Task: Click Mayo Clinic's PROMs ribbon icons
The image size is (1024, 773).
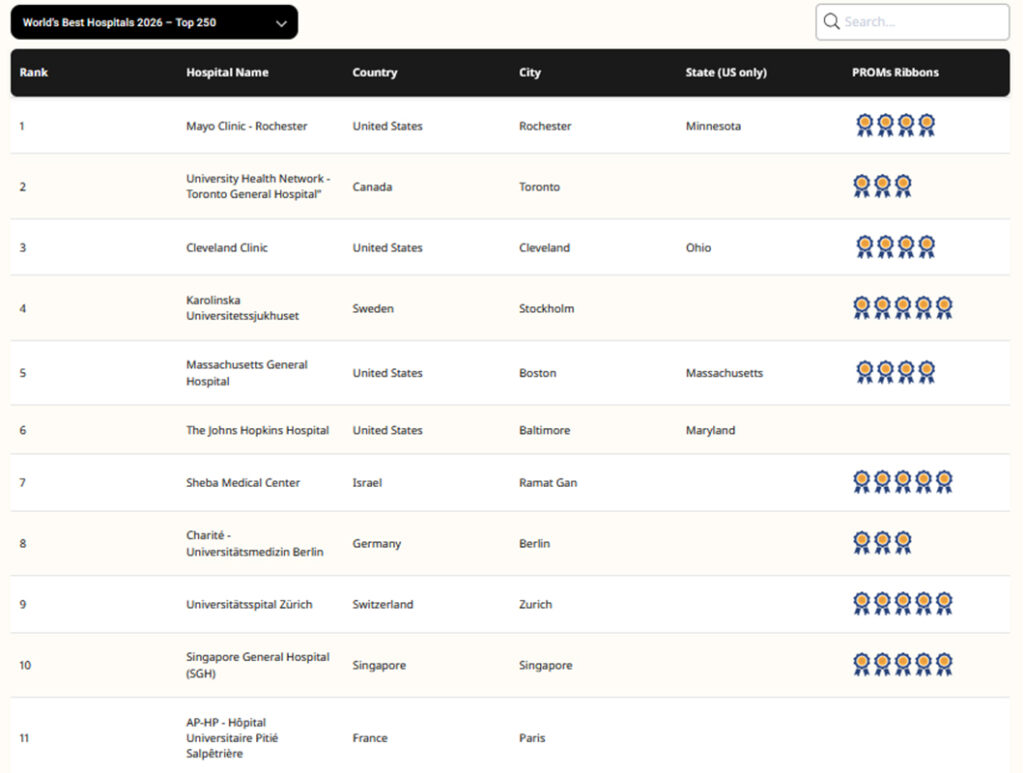Action: coord(895,125)
